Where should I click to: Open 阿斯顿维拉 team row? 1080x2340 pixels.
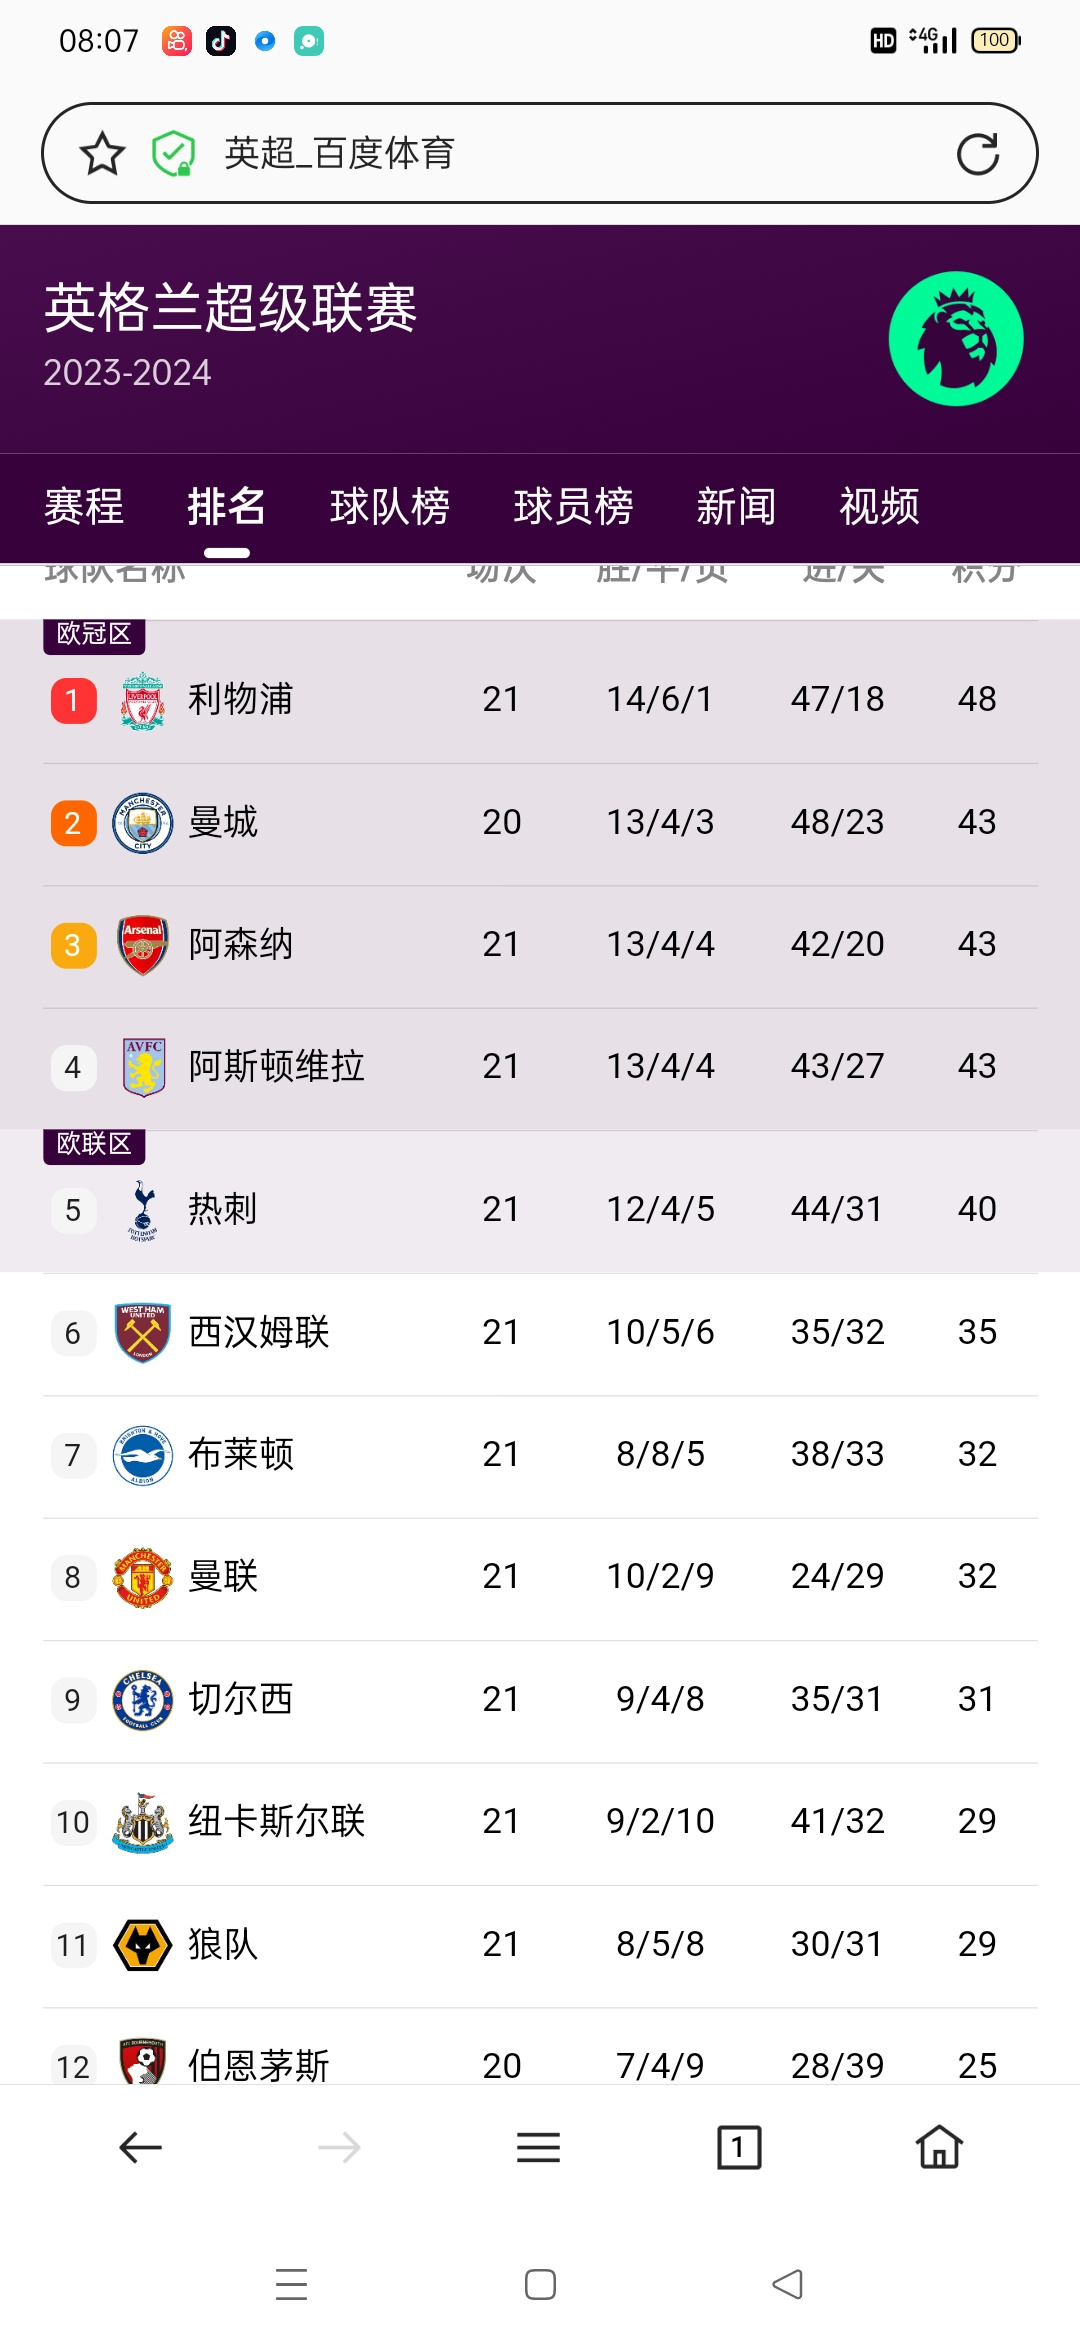(540, 1068)
